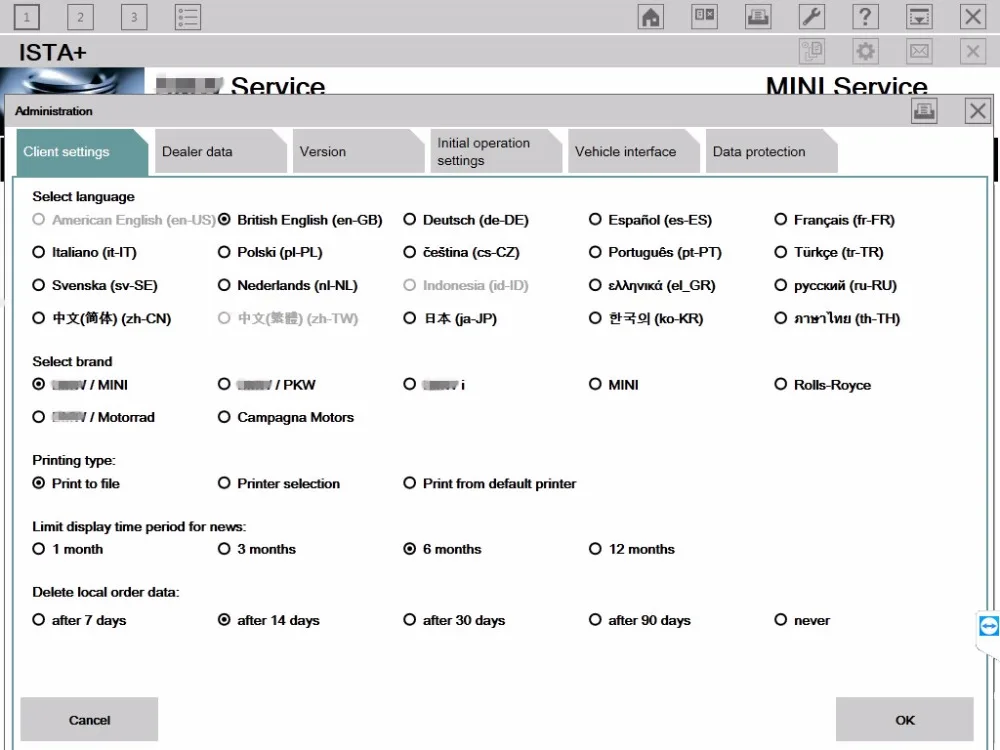The image size is (1000, 750).
Task: Choose the / Motorrad brand option
Action: click(x=94, y=417)
